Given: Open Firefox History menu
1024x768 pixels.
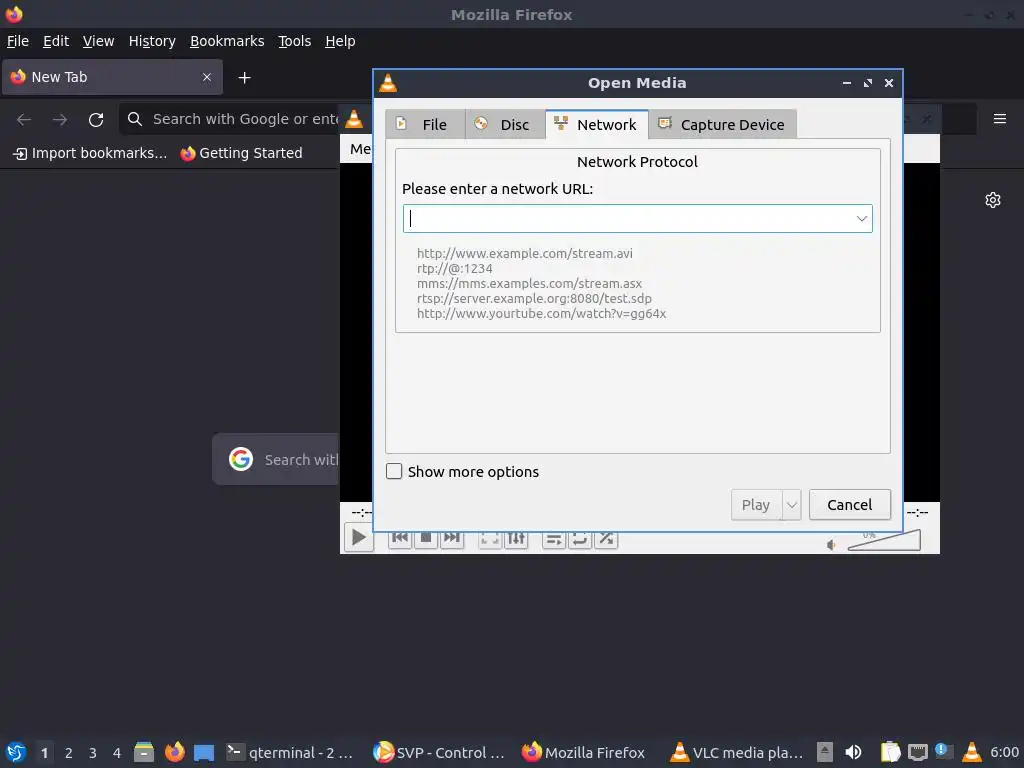Looking at the screenshot, I should coord(152,41).
